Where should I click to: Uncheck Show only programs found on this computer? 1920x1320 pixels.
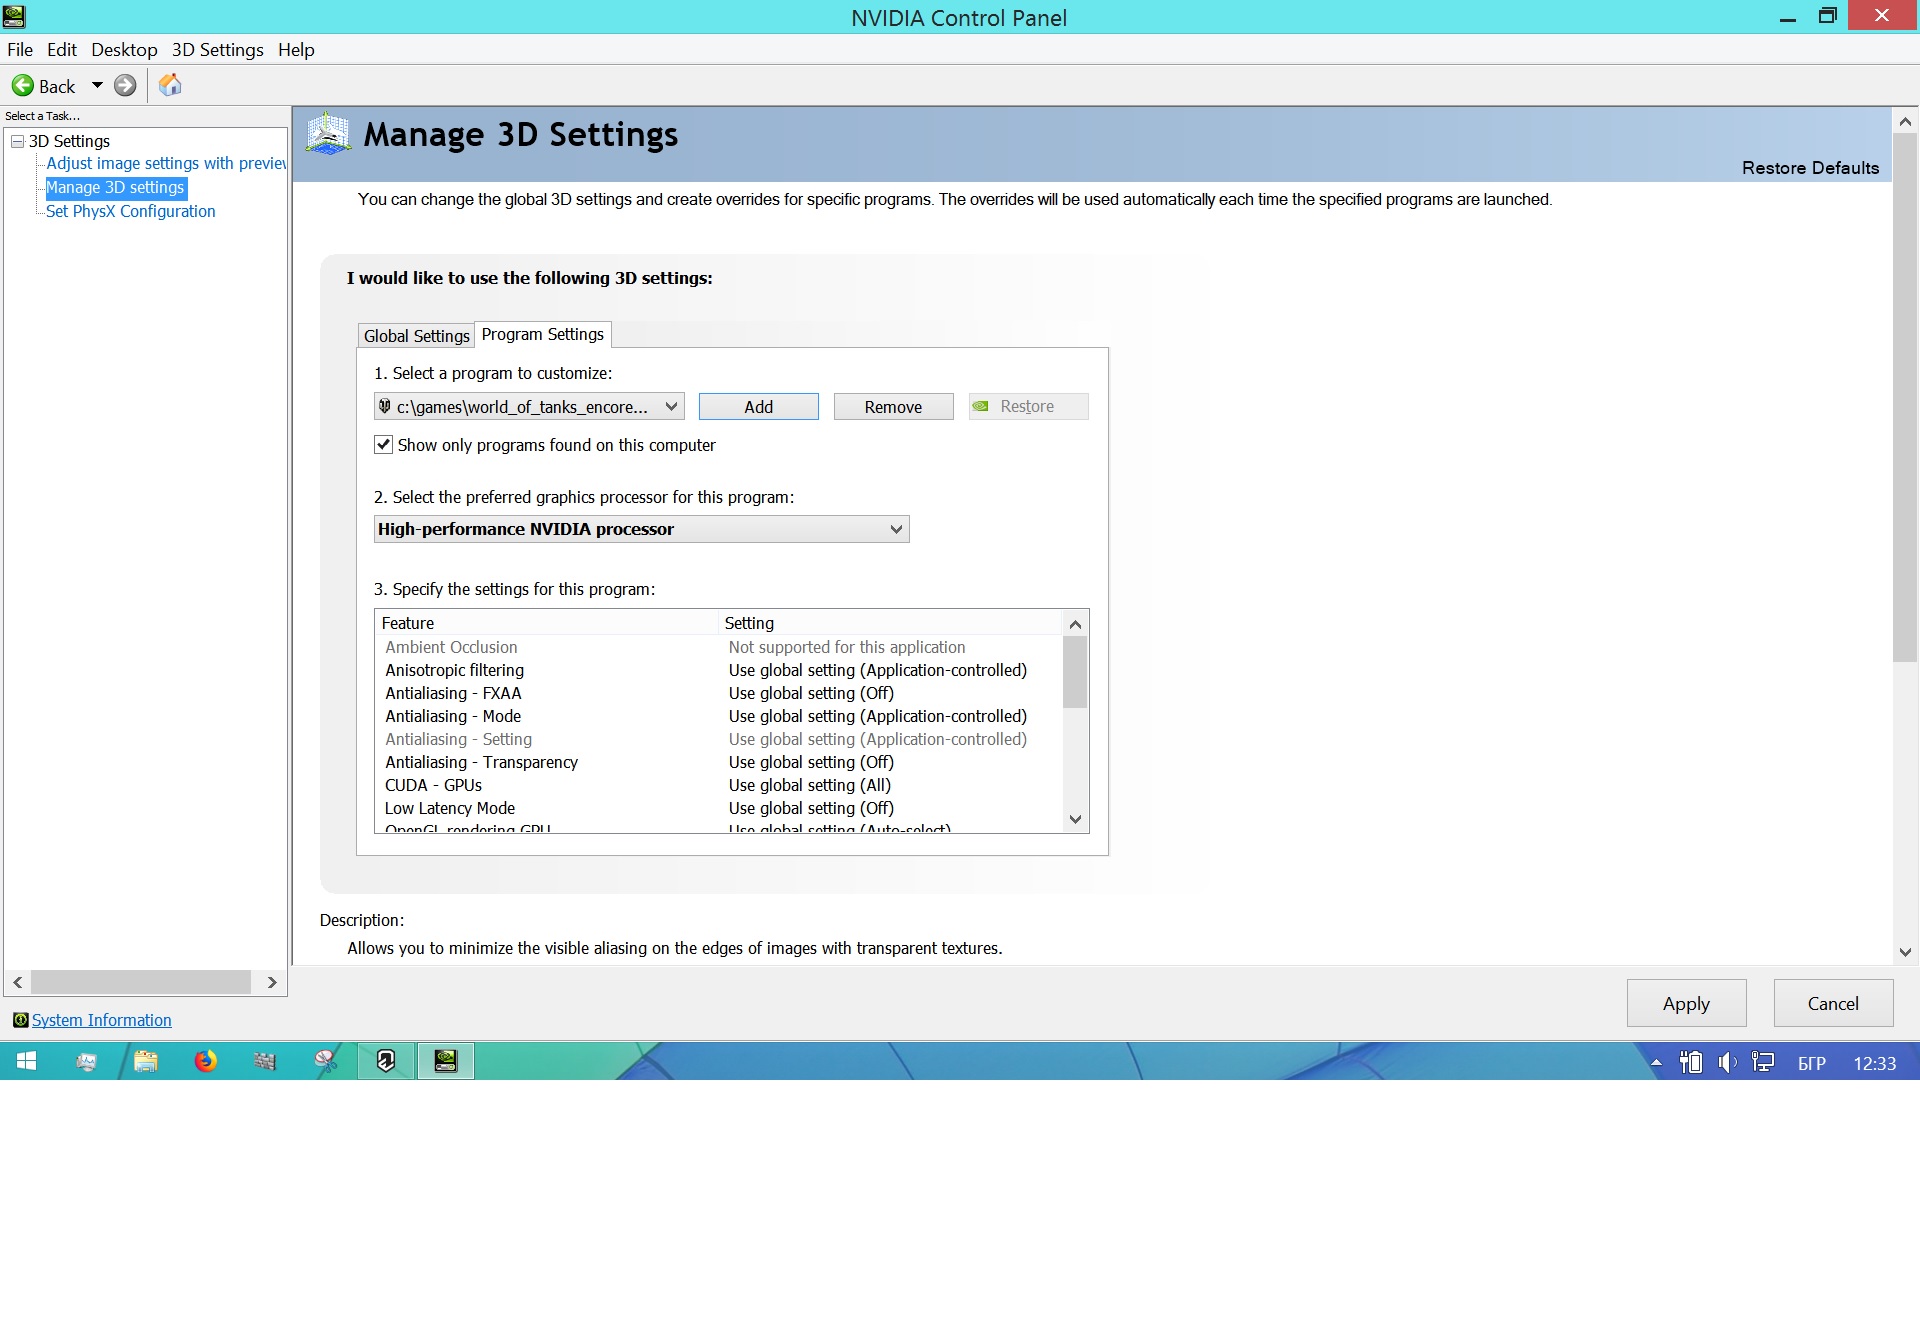[383, 445]
